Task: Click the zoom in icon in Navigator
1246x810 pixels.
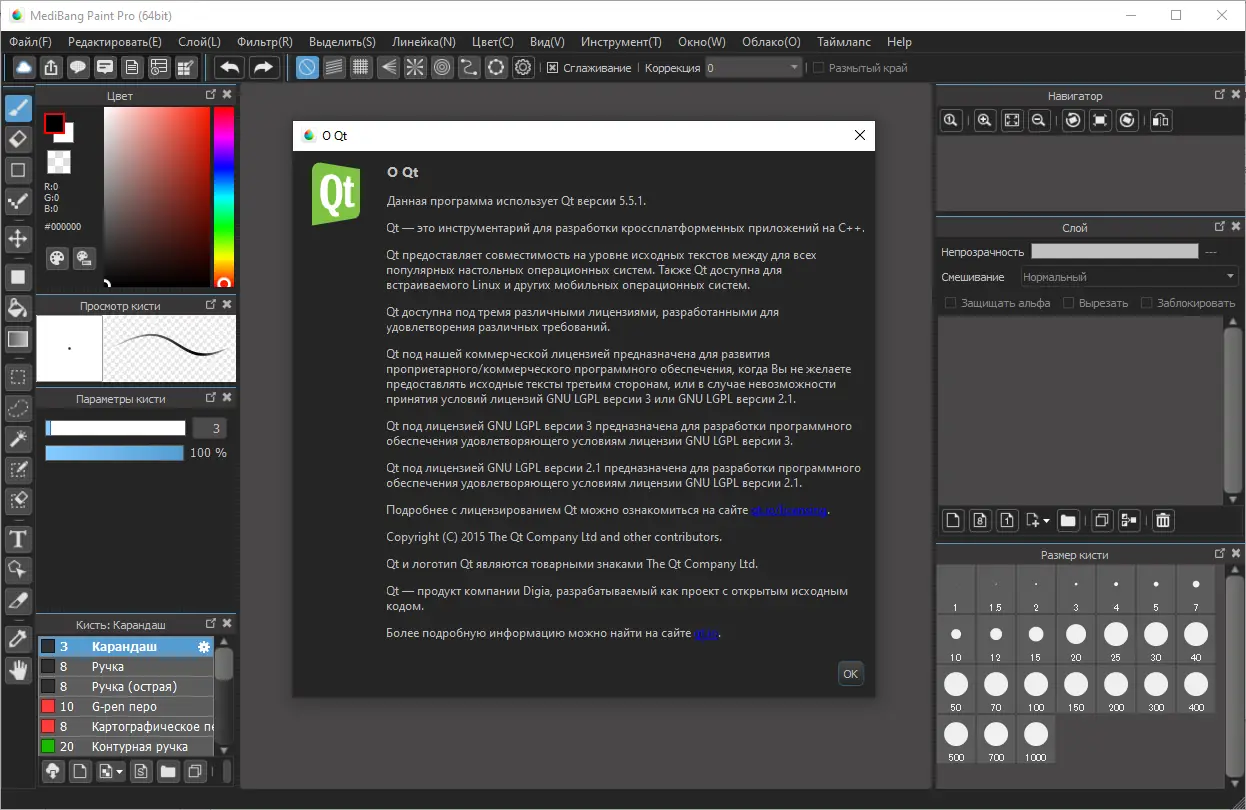Action: (984, 120)
